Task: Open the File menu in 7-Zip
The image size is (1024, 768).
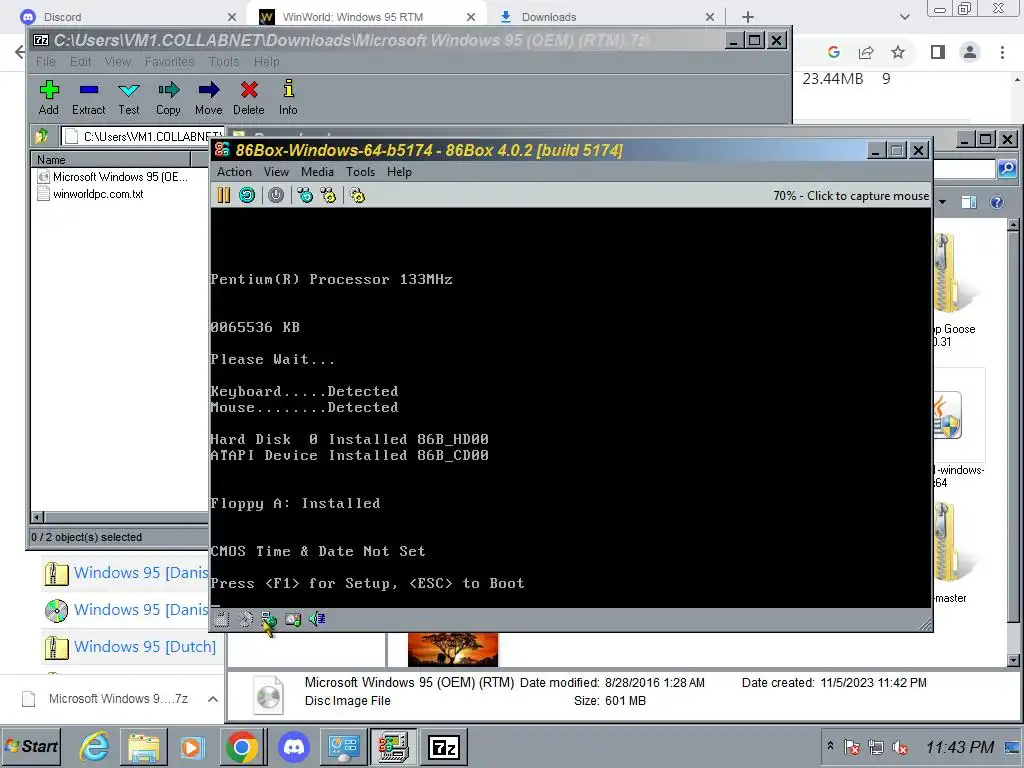Action: [46, 61]
